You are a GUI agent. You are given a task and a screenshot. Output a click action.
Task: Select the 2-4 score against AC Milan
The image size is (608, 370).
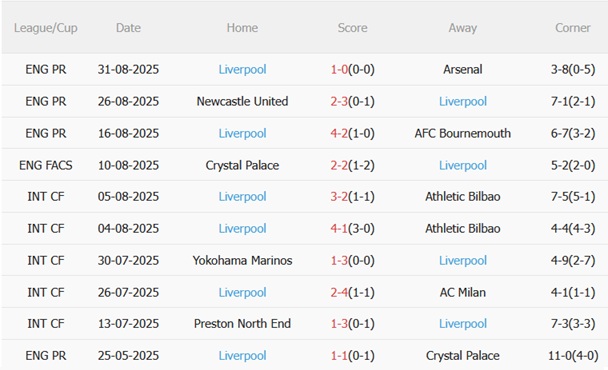pyautogui.click(x=339, y=292)
